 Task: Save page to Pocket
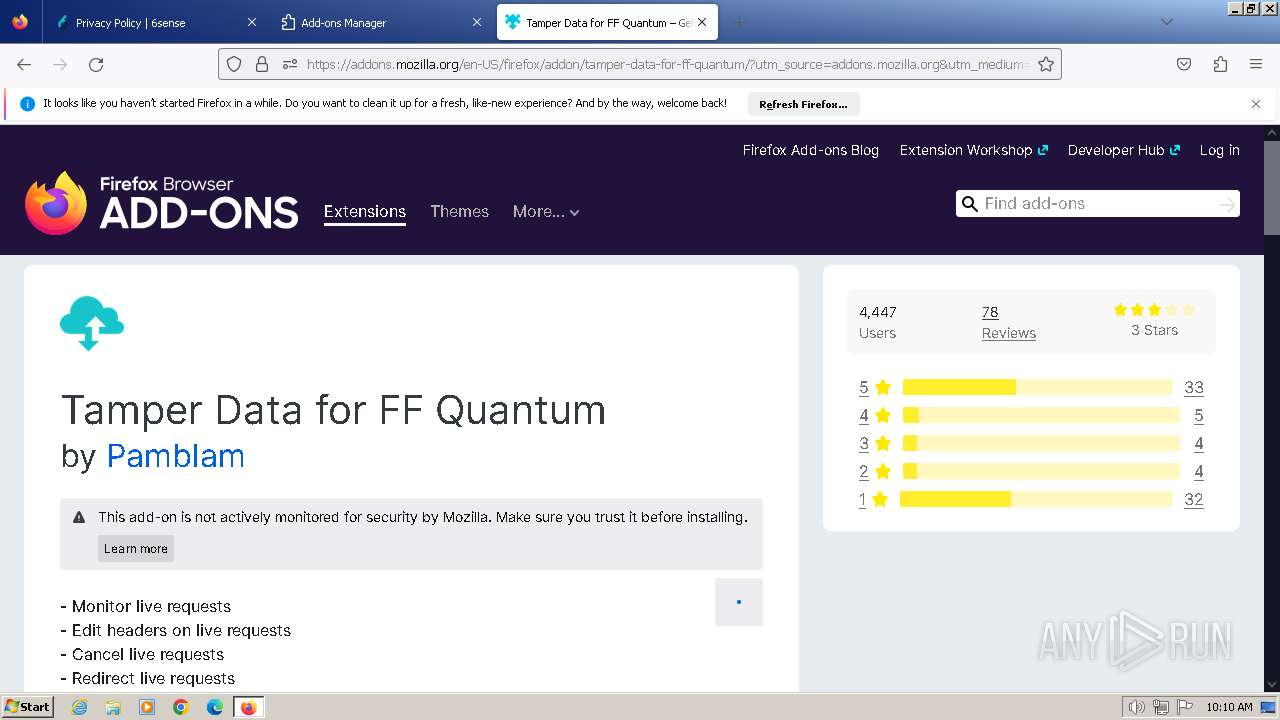tap(1184, 64)
